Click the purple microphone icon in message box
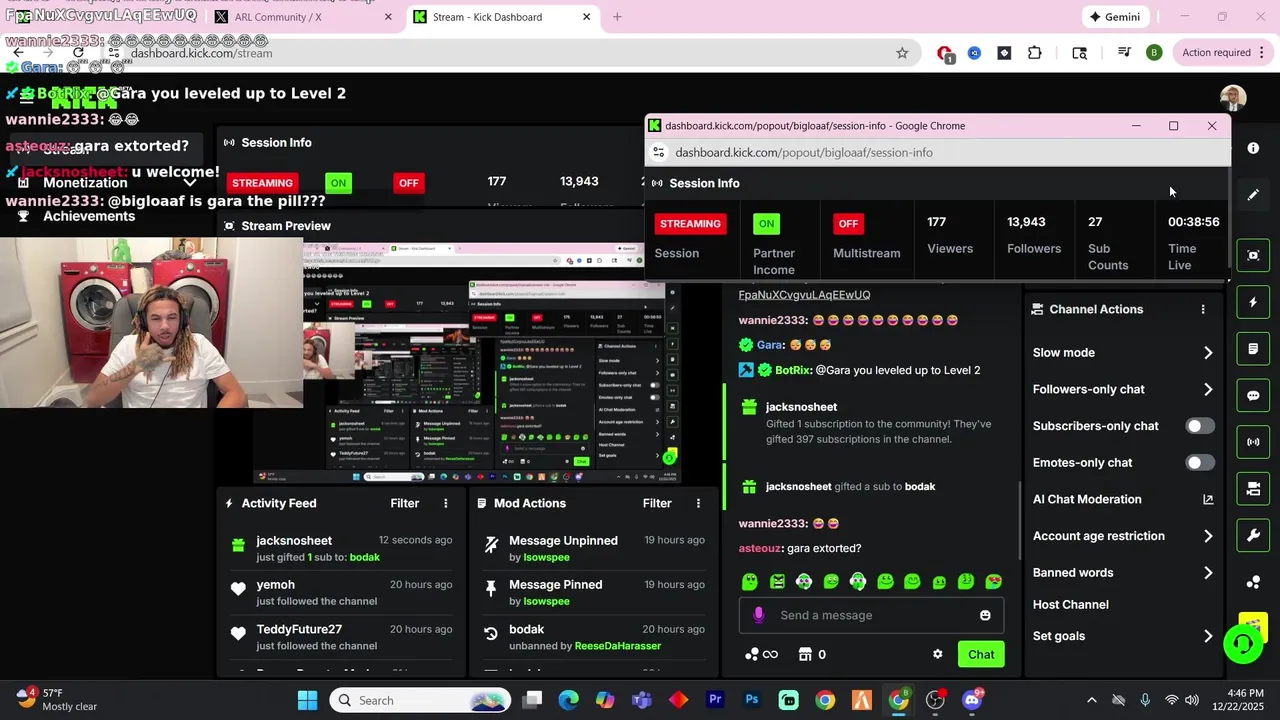1280x720 pixels. tap(758, 615)
